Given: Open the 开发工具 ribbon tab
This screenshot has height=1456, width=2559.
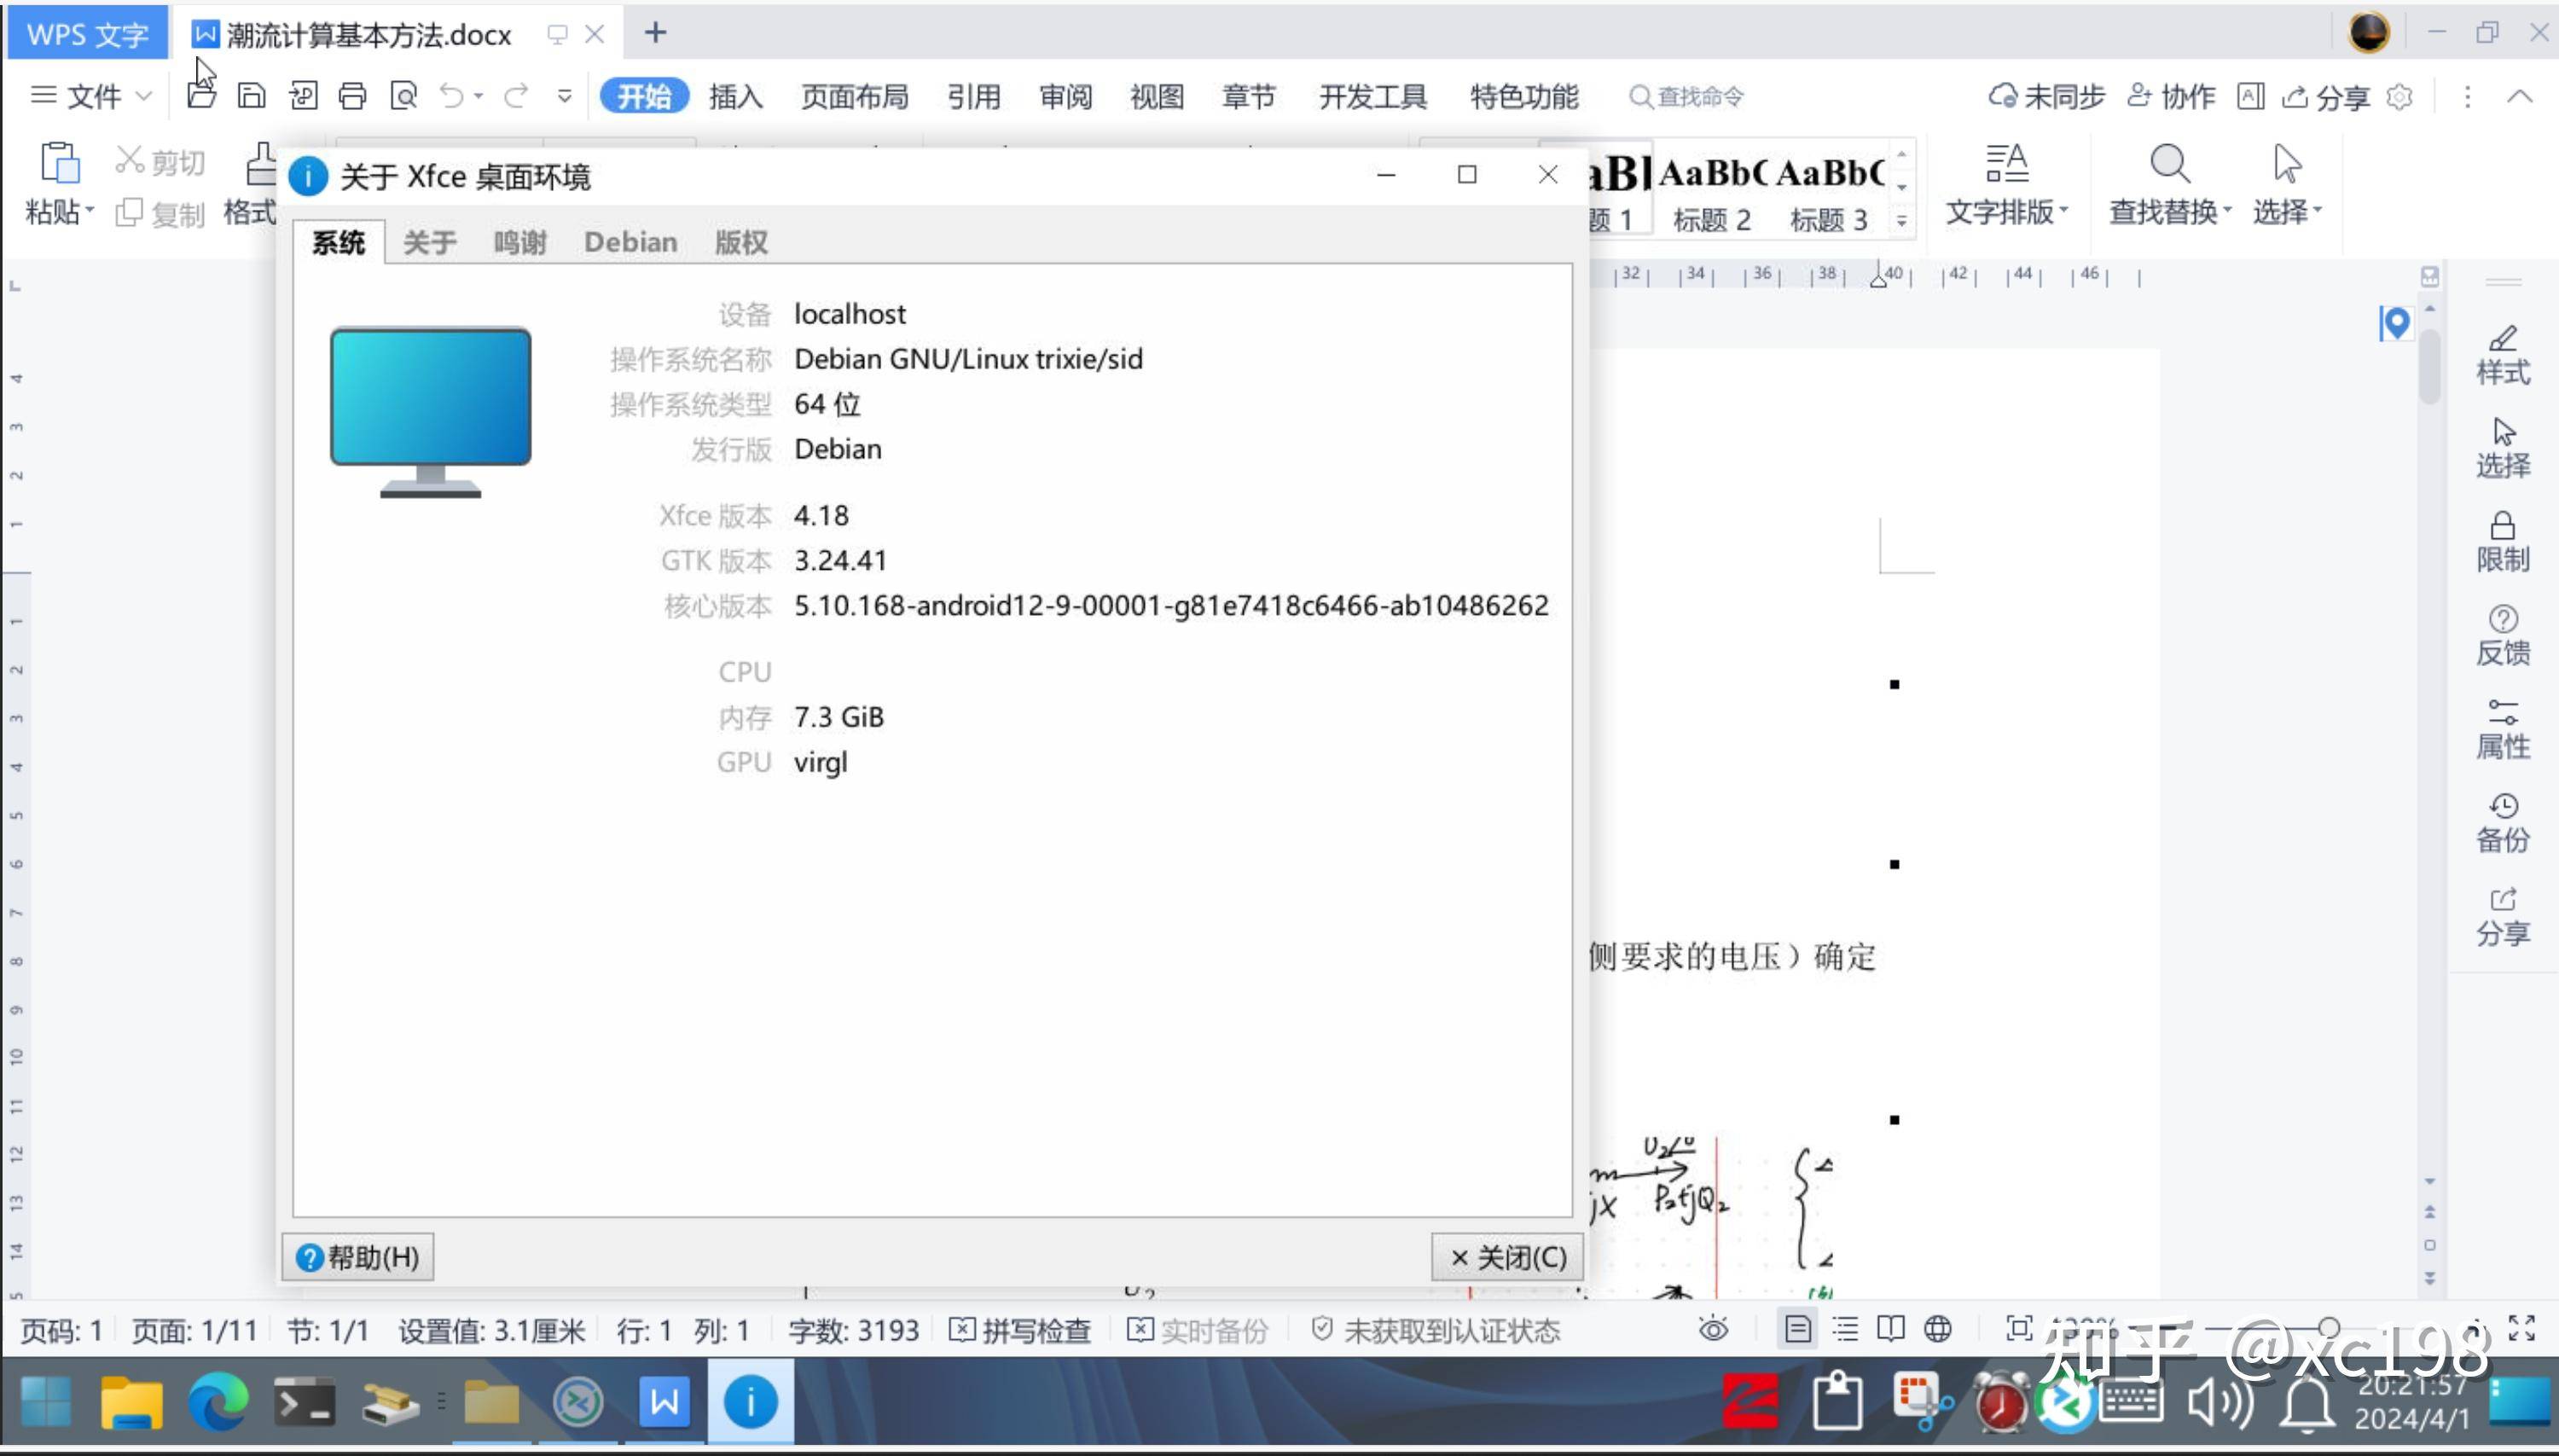Looking at the screenshot, I should click(x=1373, y=96).
